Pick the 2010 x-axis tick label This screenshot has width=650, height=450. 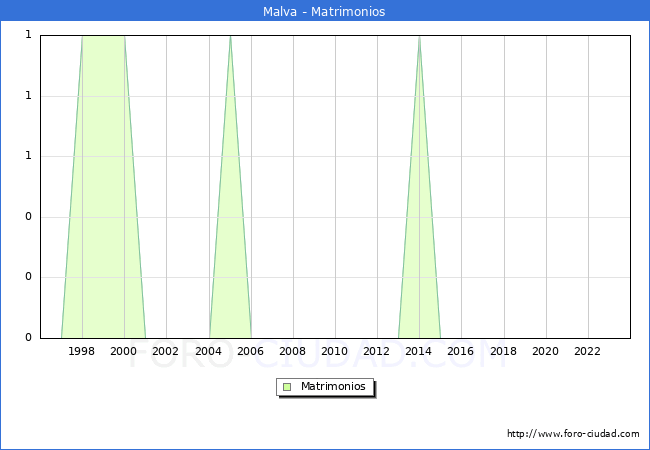(x=335, y=351)
